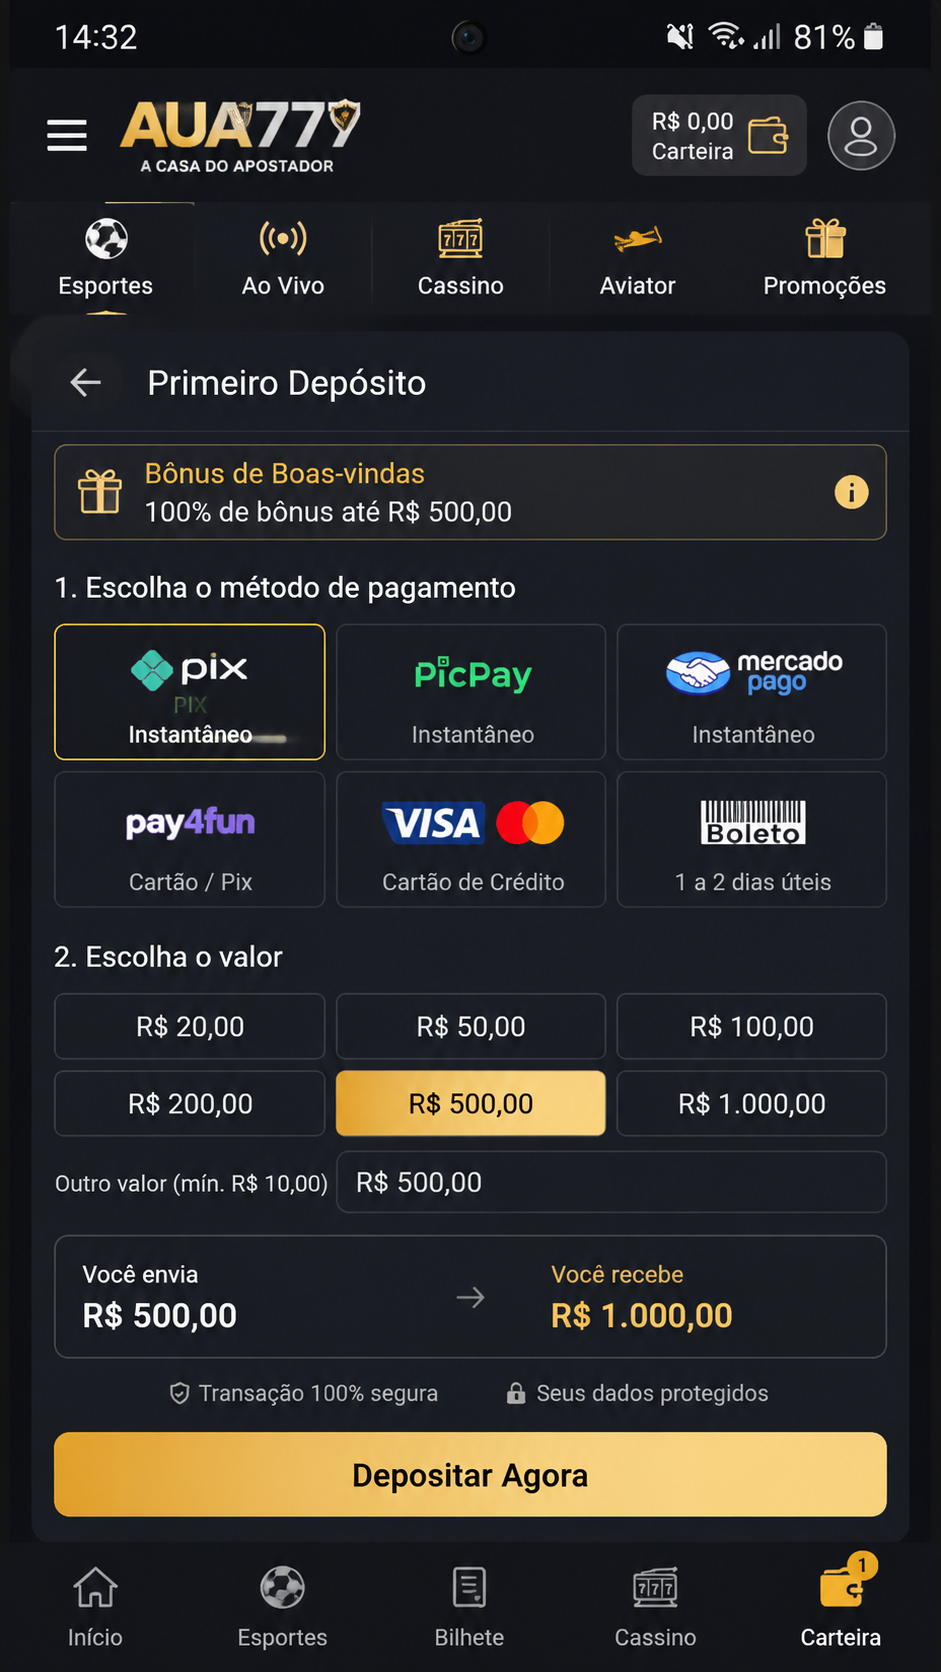The width and height of the screenshot is (941, 1672).
Task: Go back using the left arrow
Action: click(86, 382)
